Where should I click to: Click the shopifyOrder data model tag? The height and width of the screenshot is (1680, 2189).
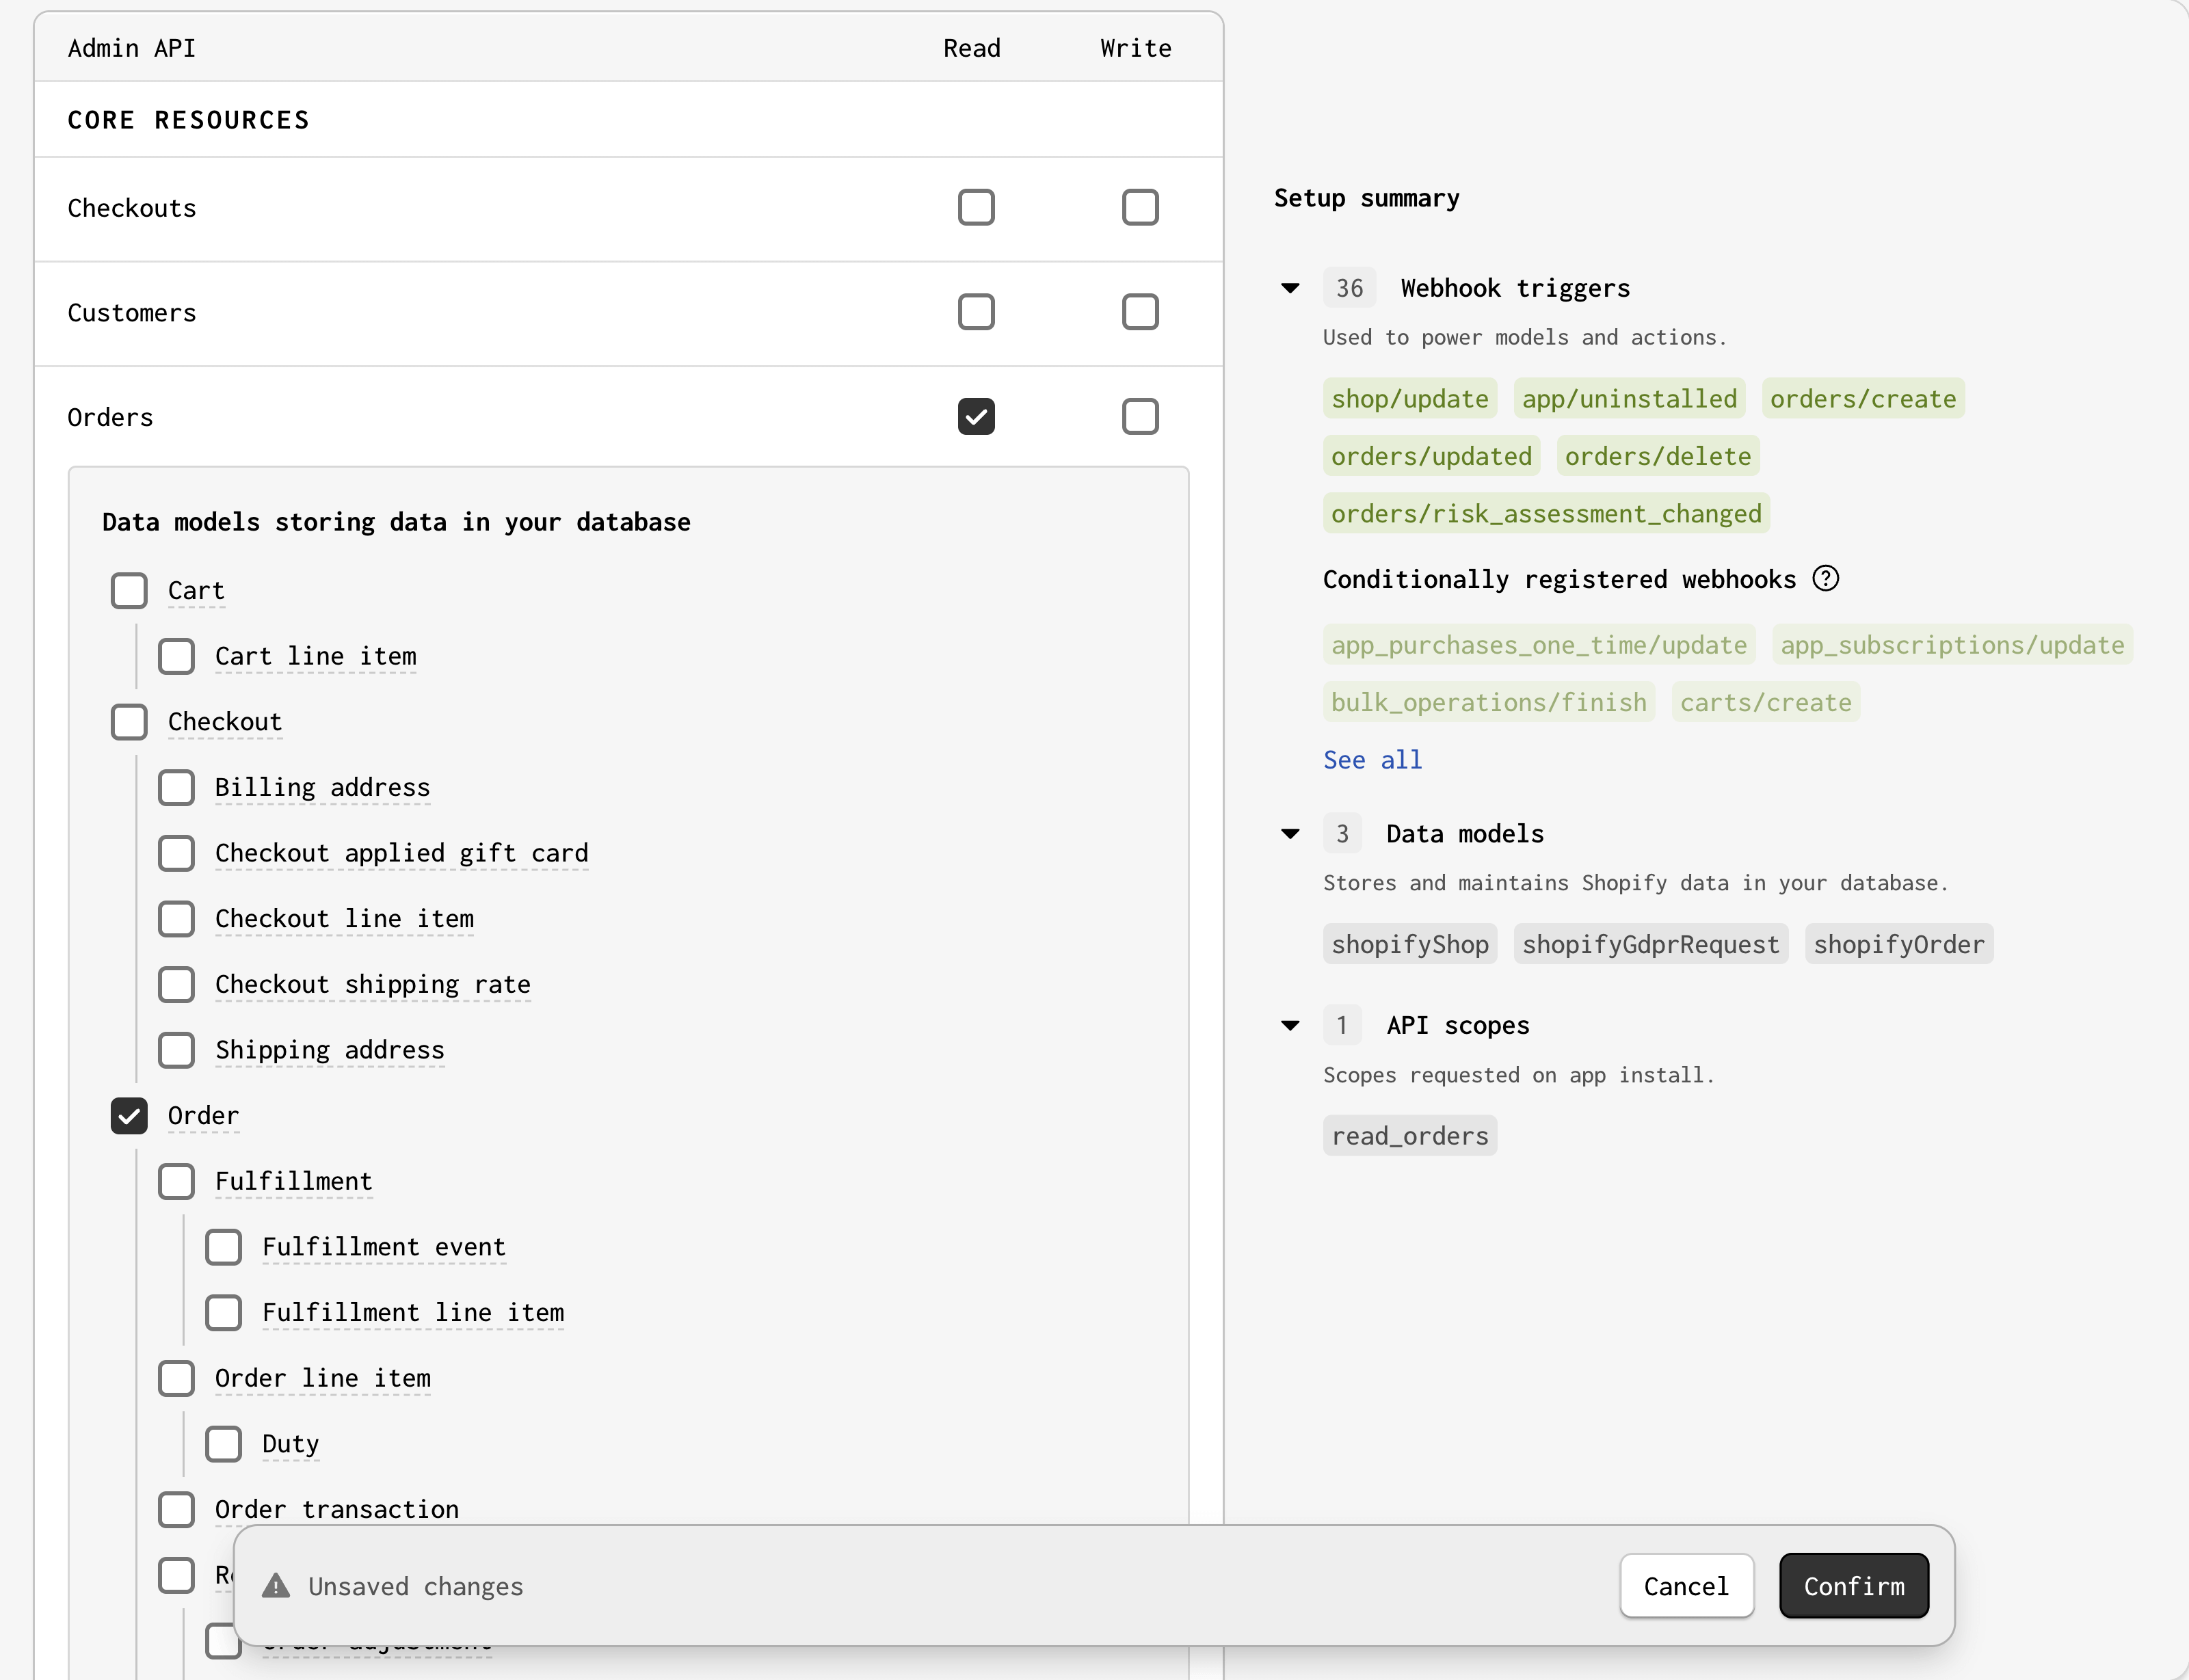[x=1899, y=943]
